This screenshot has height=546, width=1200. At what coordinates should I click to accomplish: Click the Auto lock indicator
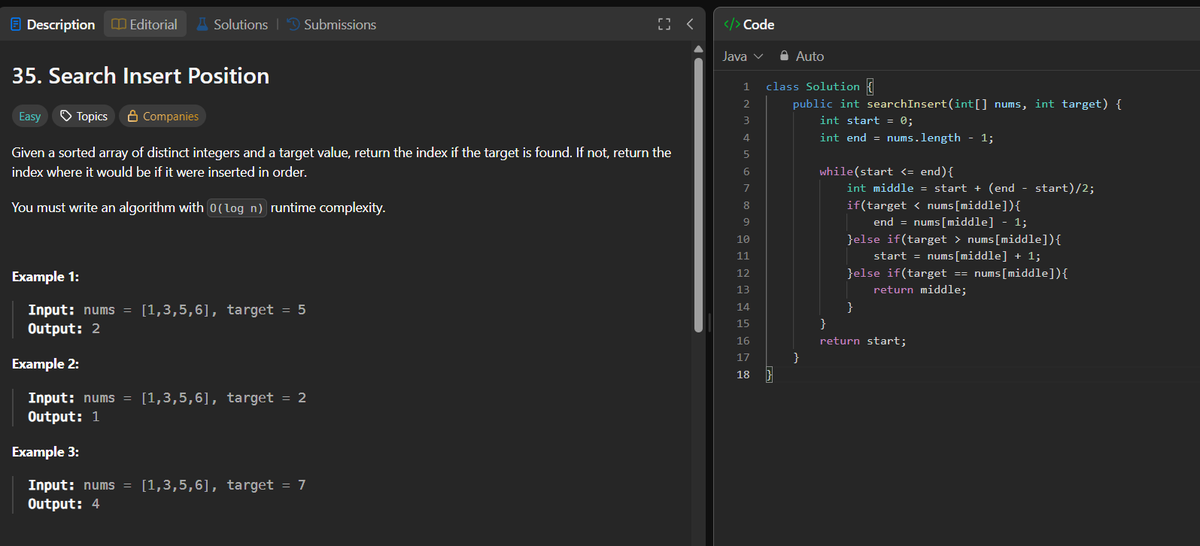(x=802, y=56)
